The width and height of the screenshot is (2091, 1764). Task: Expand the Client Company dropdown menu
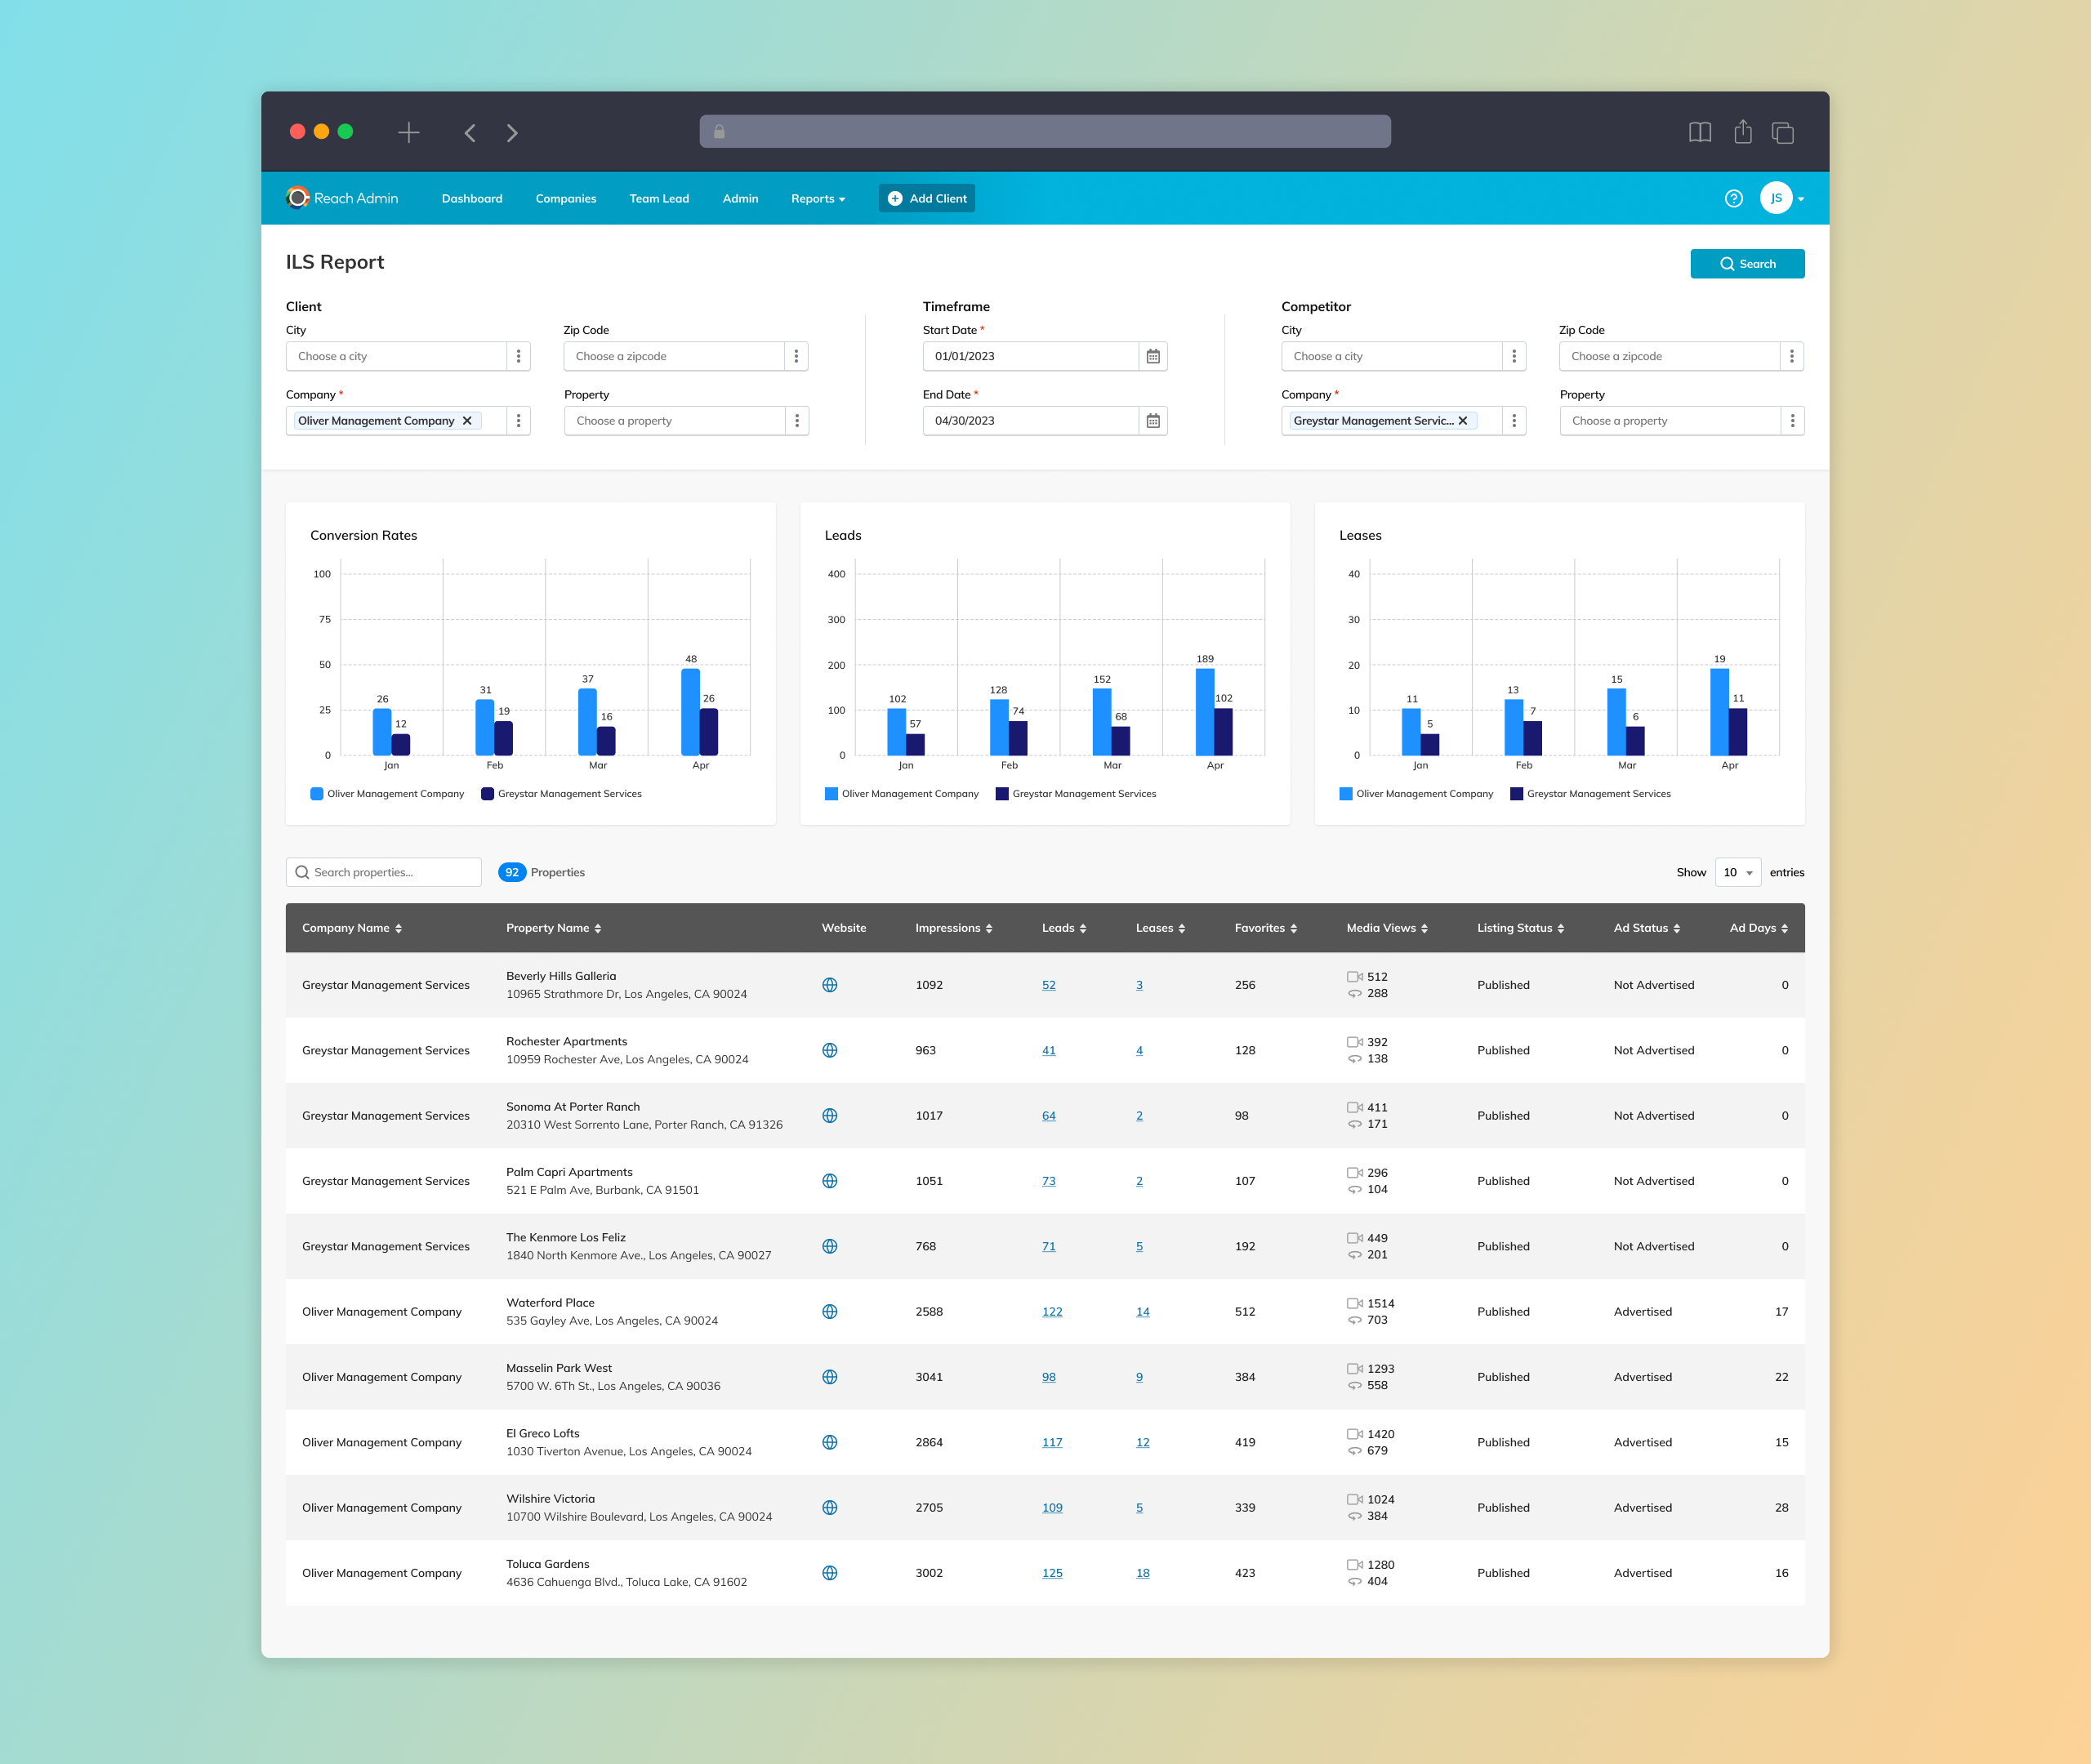[x=518, y=421]
